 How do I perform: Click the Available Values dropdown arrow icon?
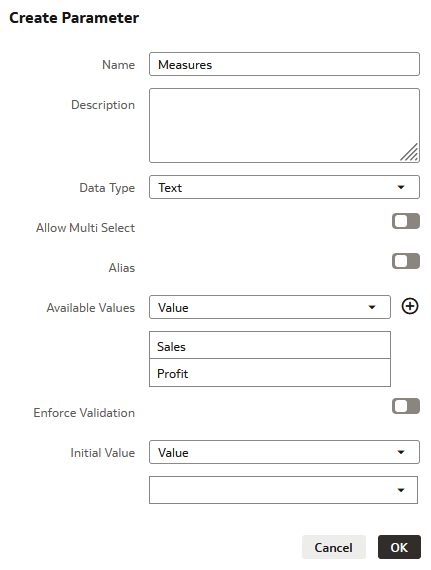tap(372, 308)
